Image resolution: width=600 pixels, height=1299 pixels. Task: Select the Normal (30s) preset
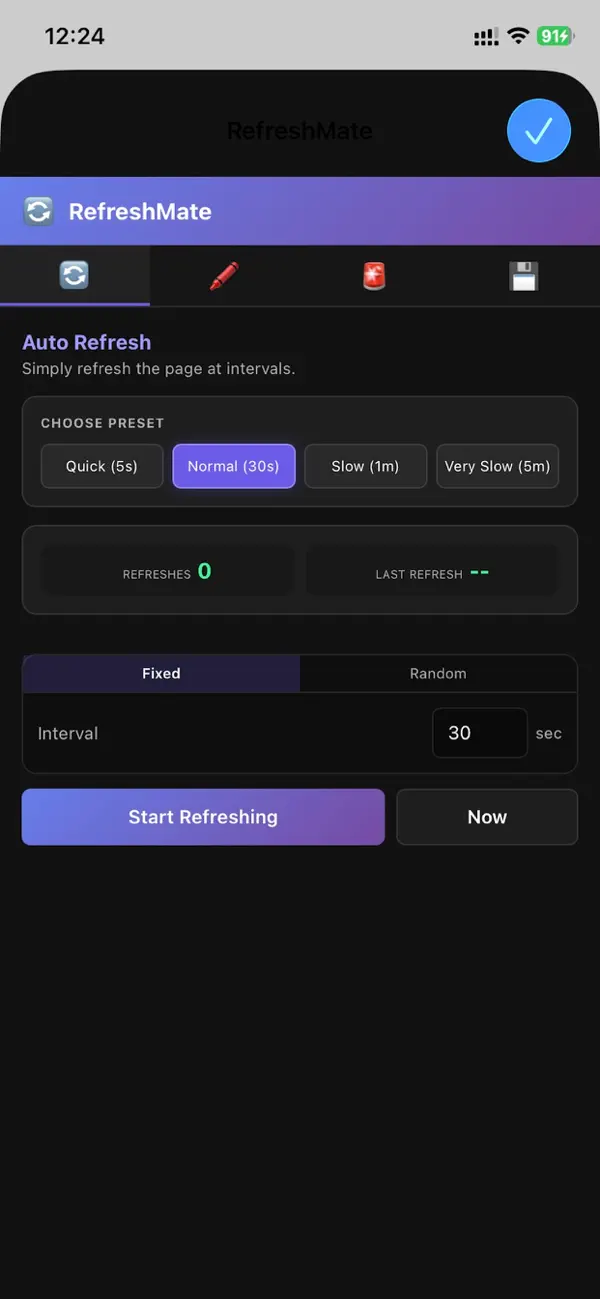click(233, 466)
